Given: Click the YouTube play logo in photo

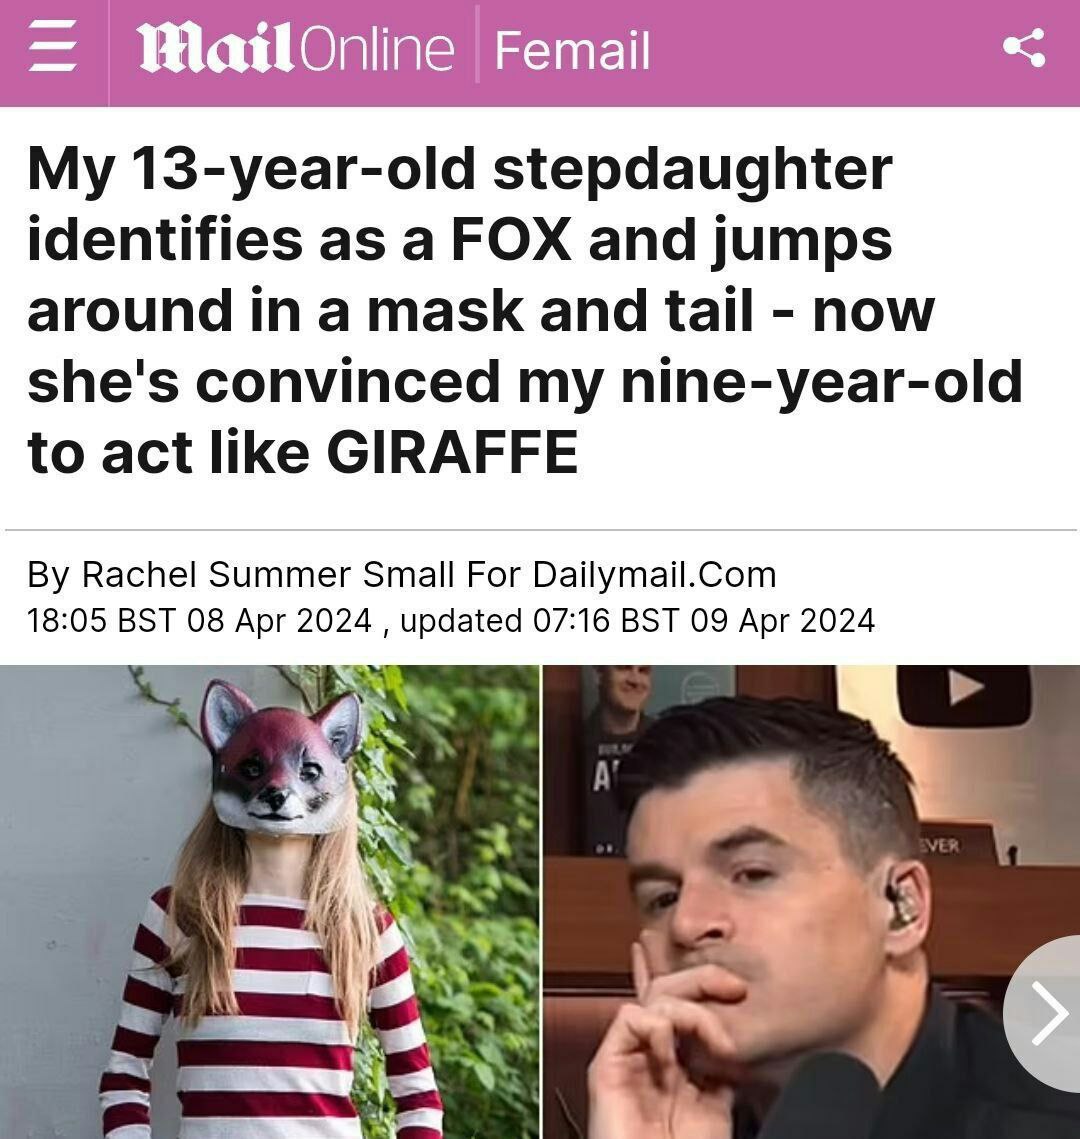Looking at the screenshot, I should (964, 692).
